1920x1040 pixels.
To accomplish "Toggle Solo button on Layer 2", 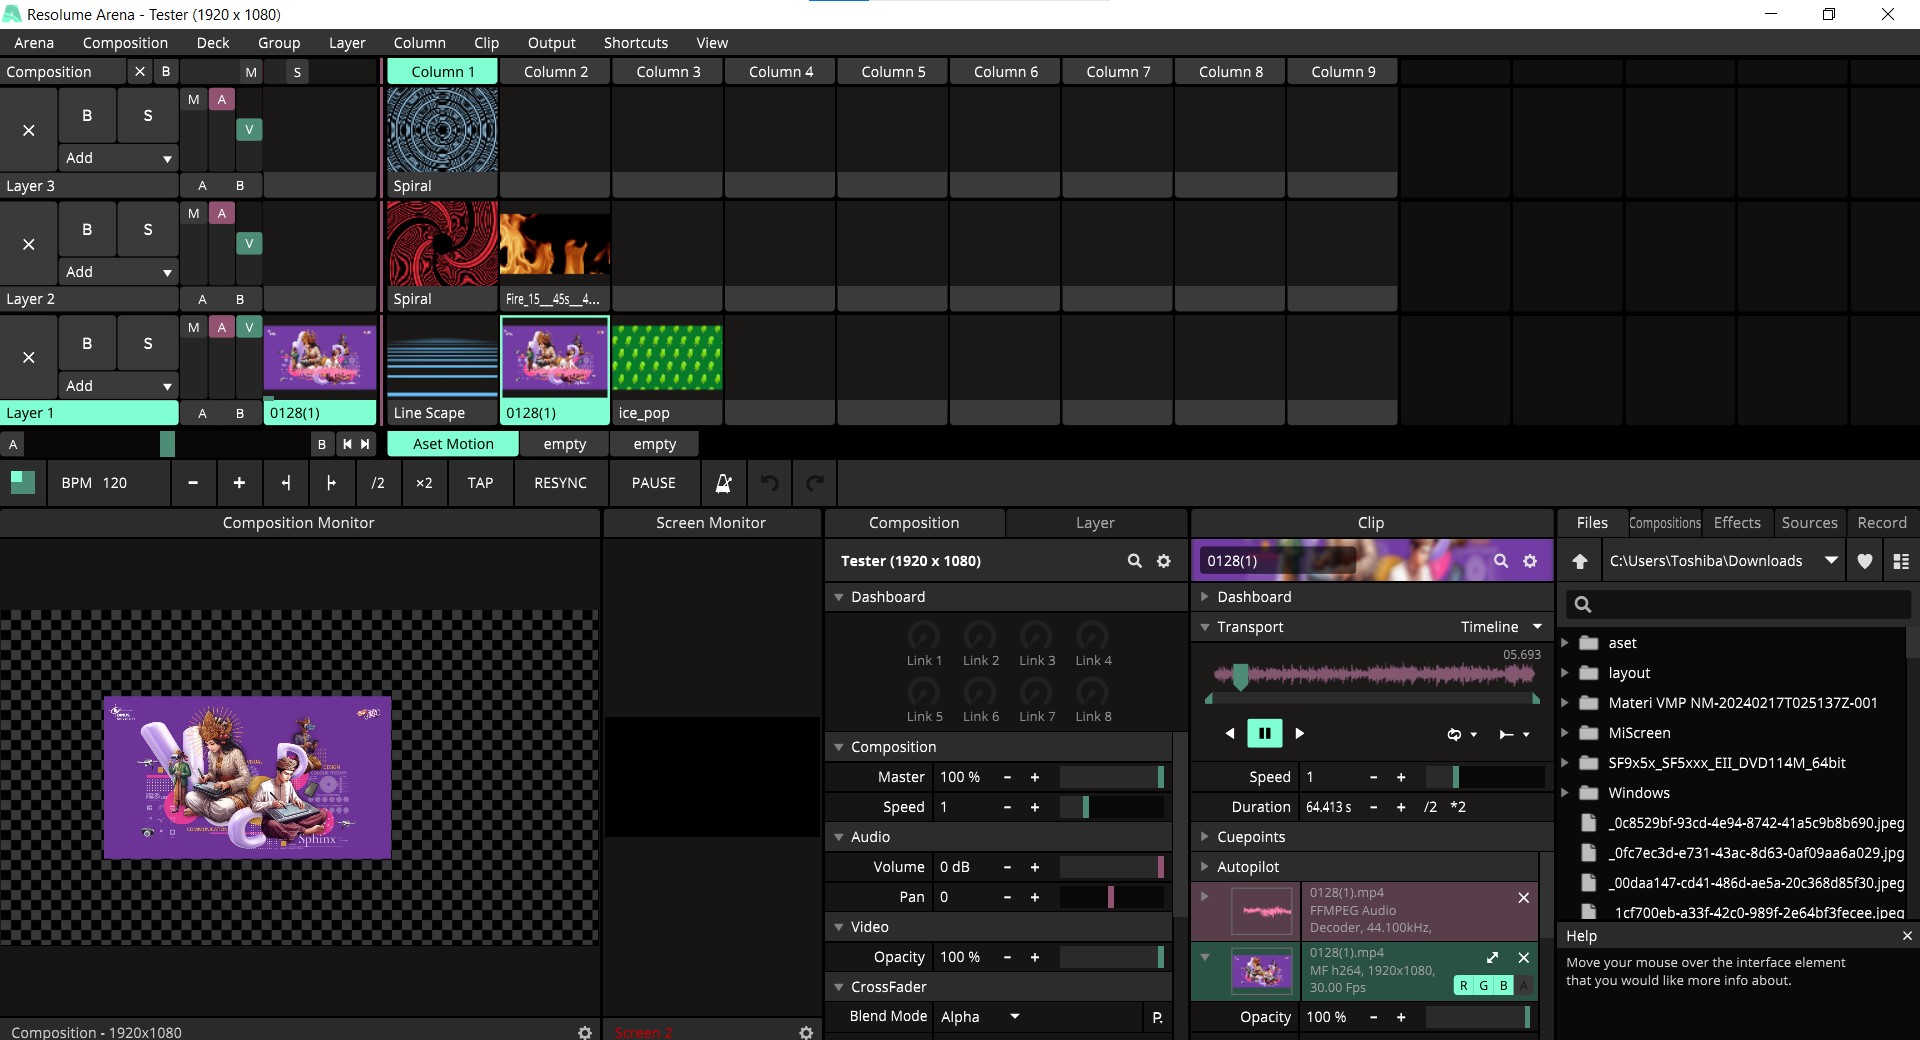I will (x=148, y=230).
